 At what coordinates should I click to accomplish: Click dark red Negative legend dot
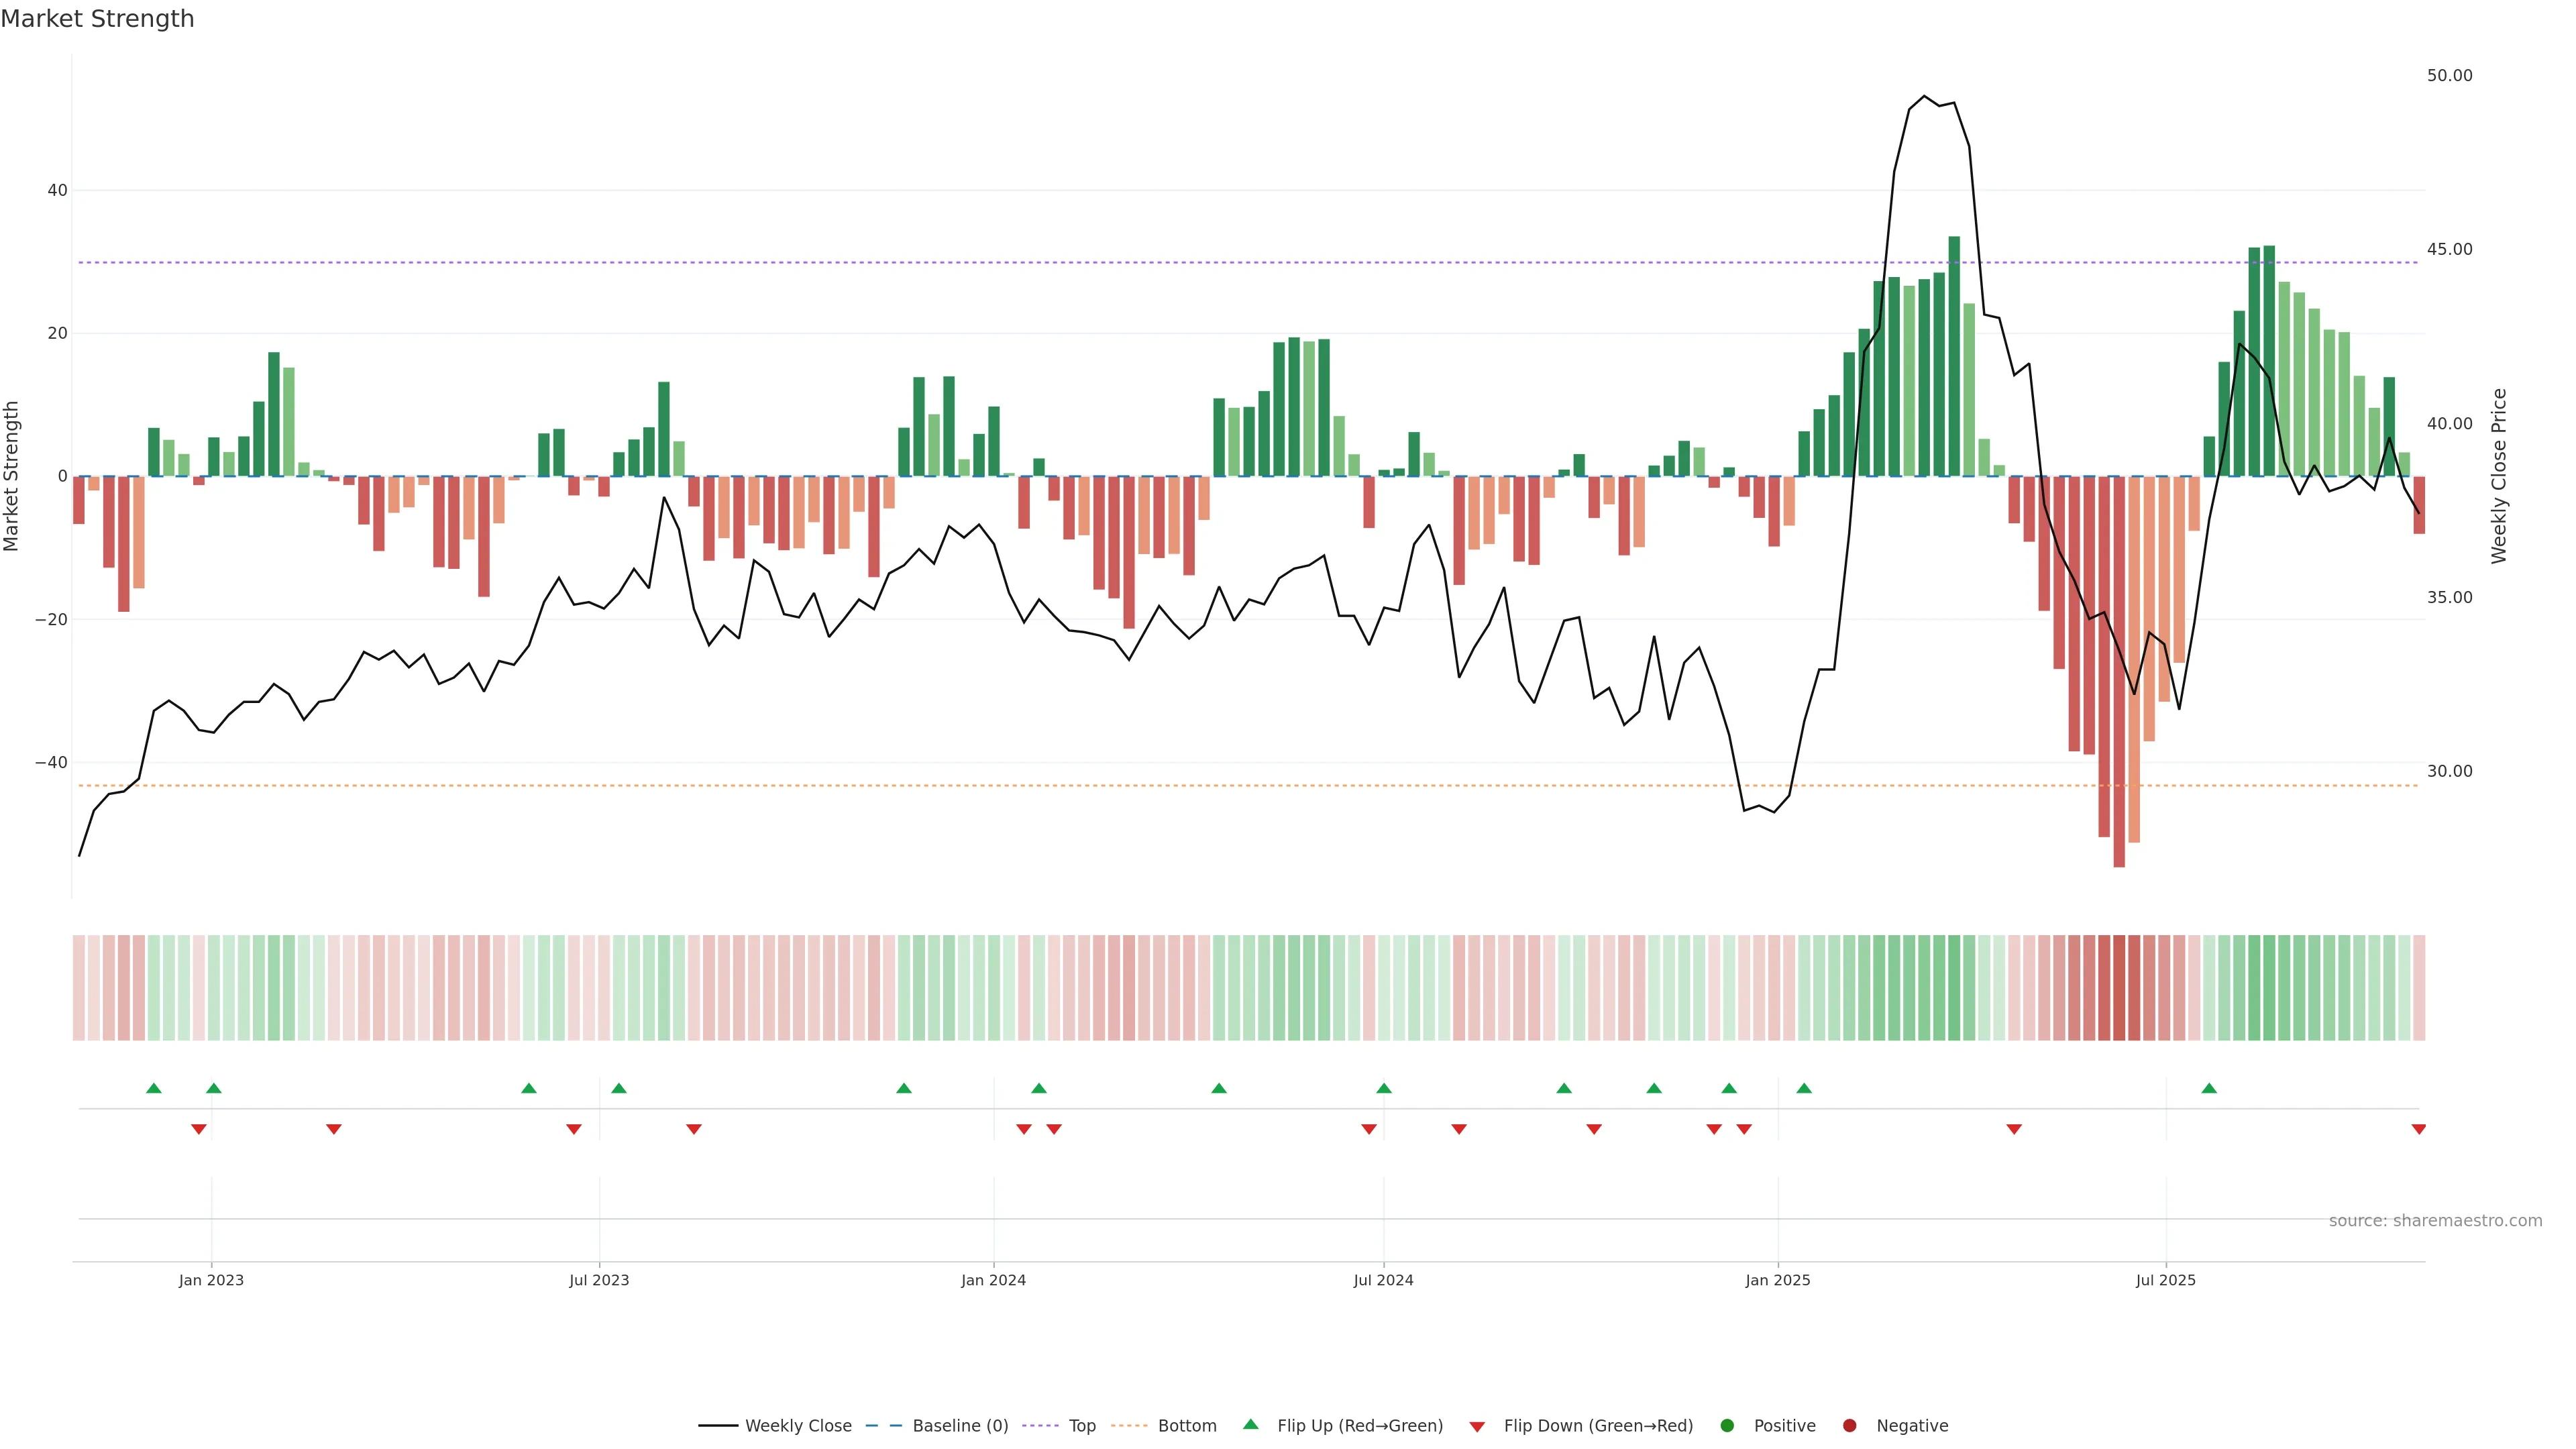click(1849, 1426)
